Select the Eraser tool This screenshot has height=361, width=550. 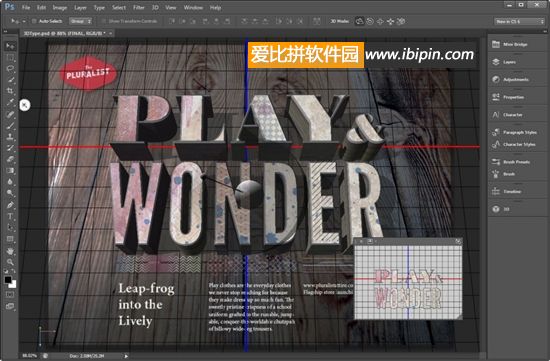10,160
